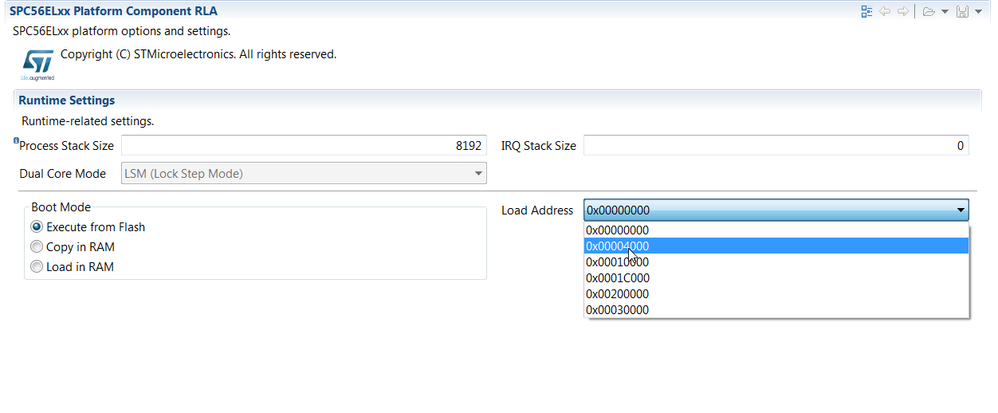Viewport: 998px width, 413px height.
Task: Select Copy in RAM boot mode
Action: point(73,247)
